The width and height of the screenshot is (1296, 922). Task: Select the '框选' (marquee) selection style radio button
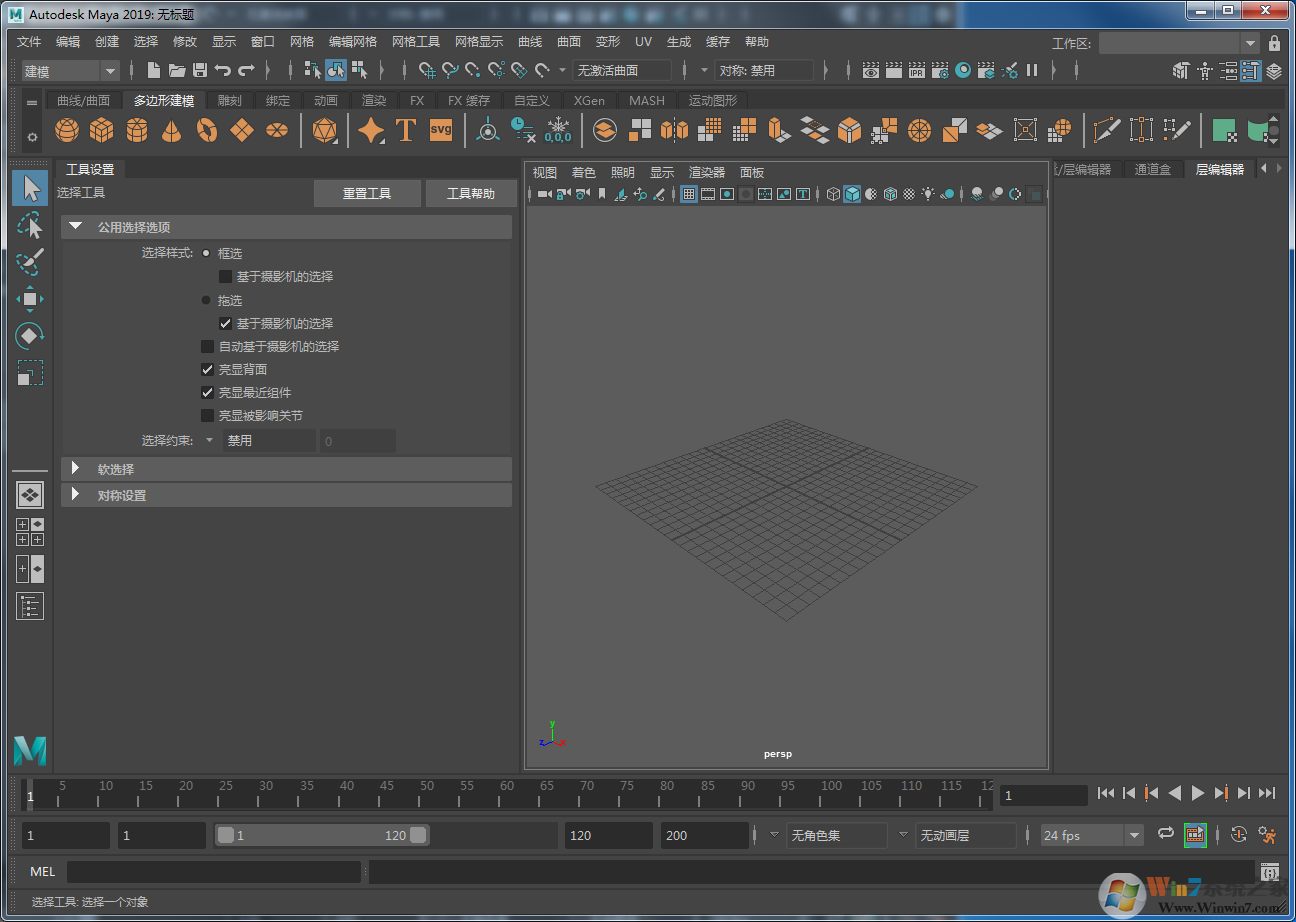point(207,253)
